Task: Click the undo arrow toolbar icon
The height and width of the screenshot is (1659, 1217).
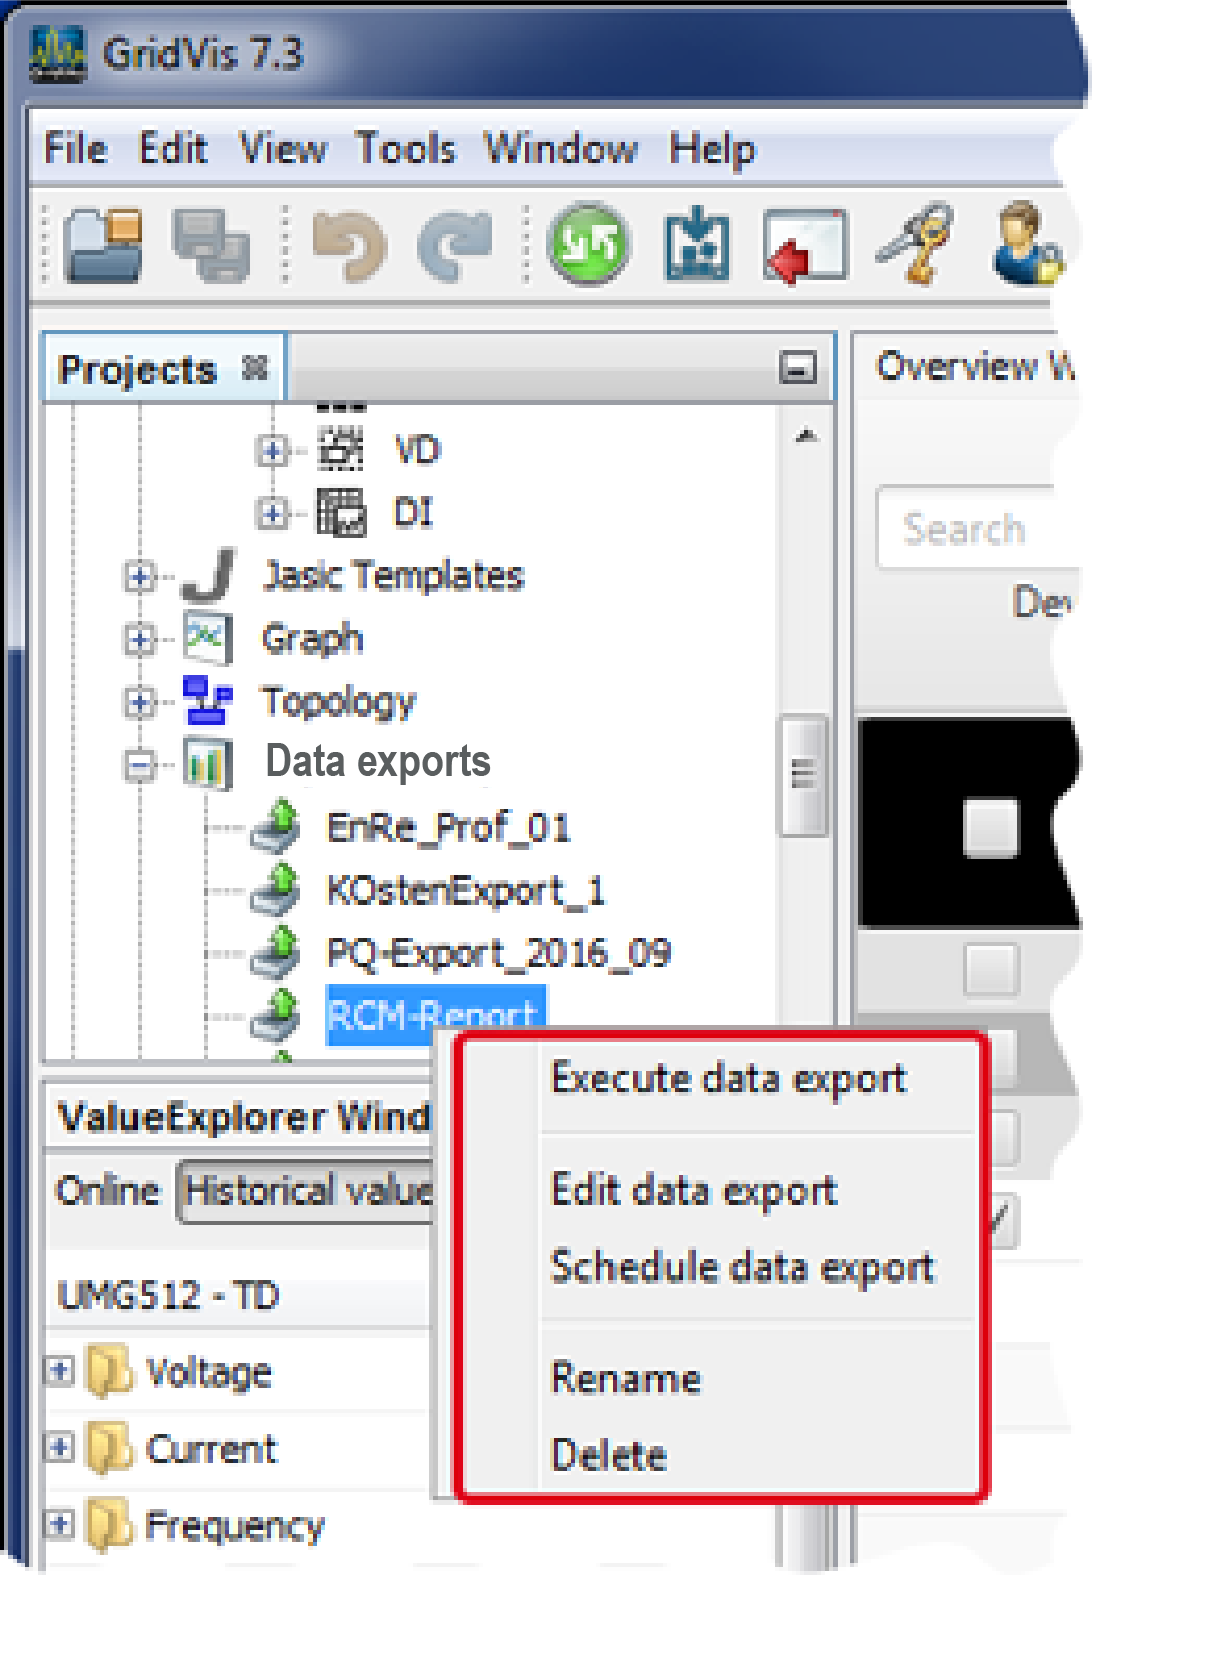Action: 349,245
